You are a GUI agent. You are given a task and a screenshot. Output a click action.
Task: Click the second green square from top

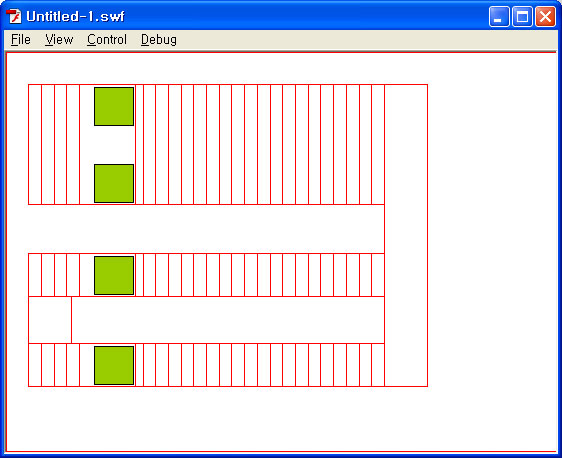pyautogui.click(x=114, y=183)
